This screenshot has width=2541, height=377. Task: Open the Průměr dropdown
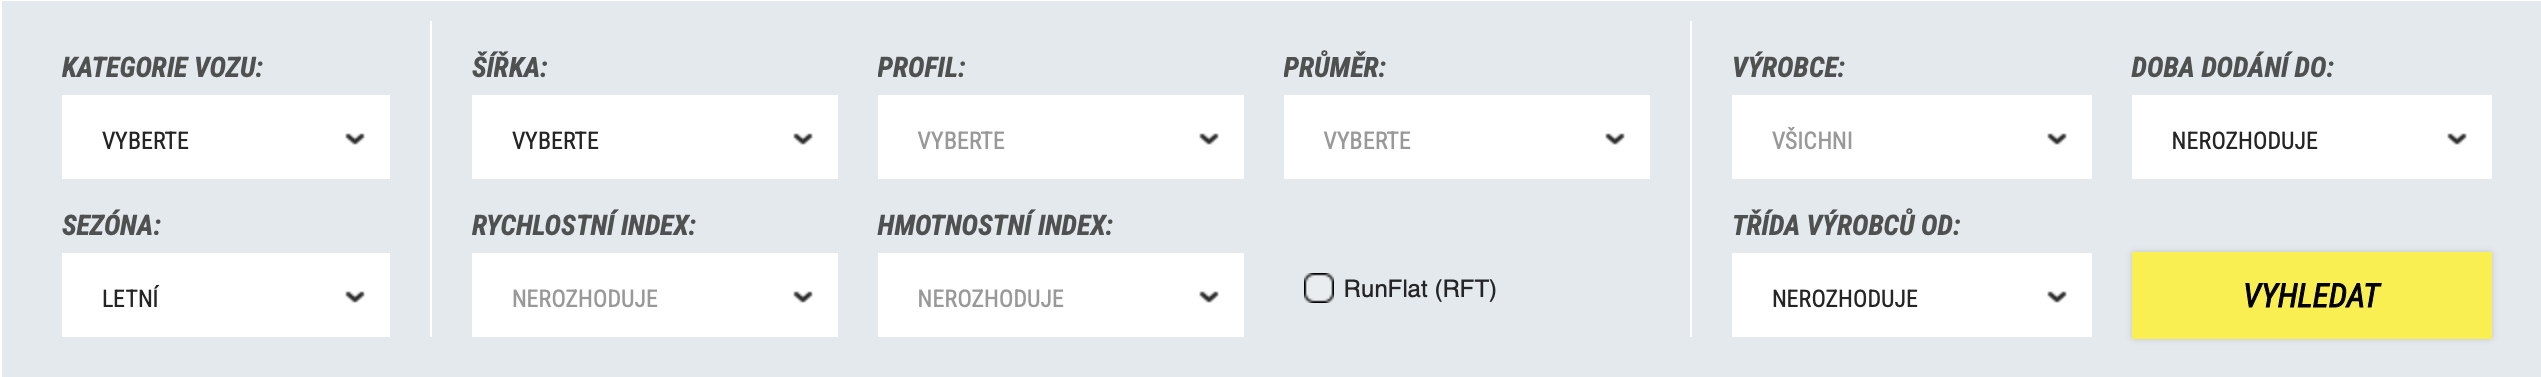(x=1467, y=138)
